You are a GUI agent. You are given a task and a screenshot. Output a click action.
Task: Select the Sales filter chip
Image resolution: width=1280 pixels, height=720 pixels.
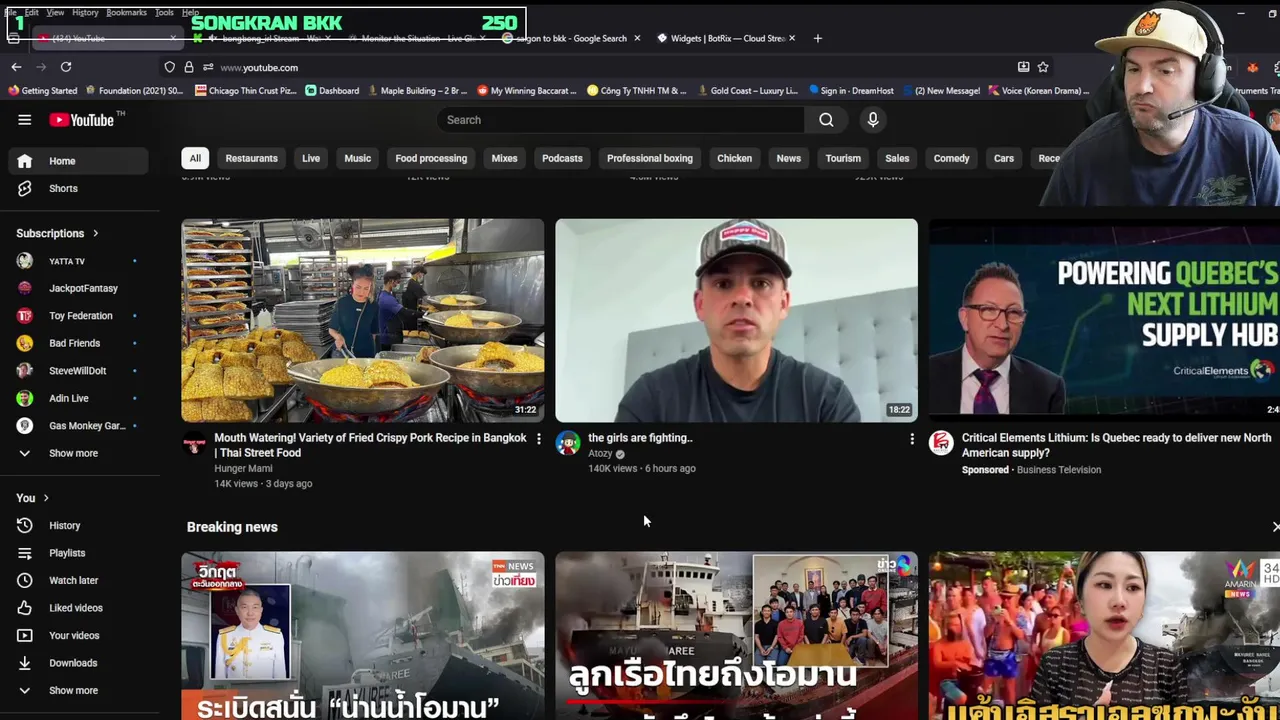click(x=897, y=158)
